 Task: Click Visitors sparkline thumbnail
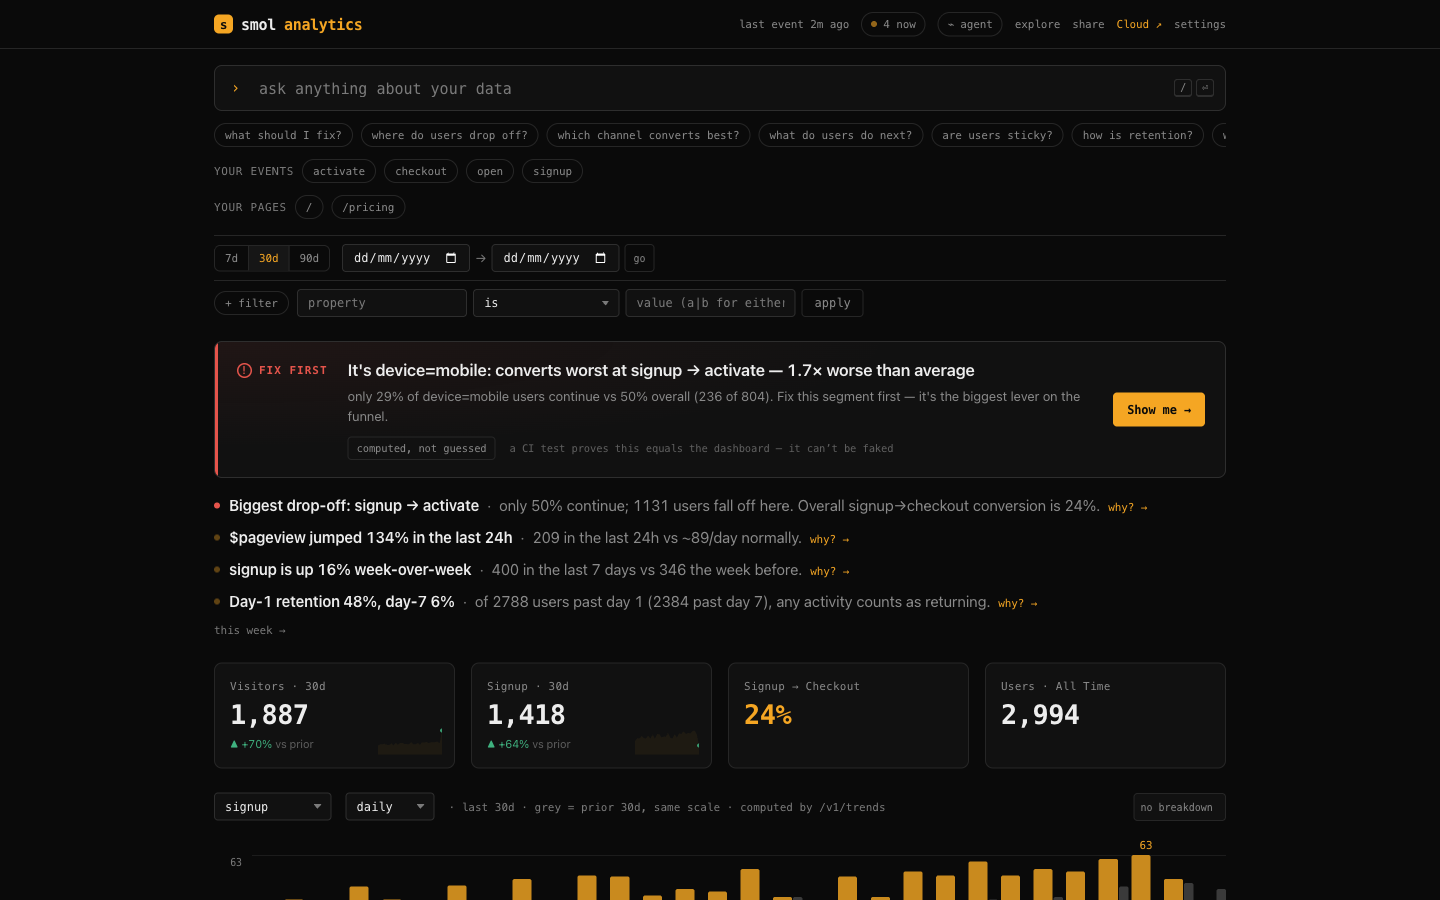tap(410, 741)
